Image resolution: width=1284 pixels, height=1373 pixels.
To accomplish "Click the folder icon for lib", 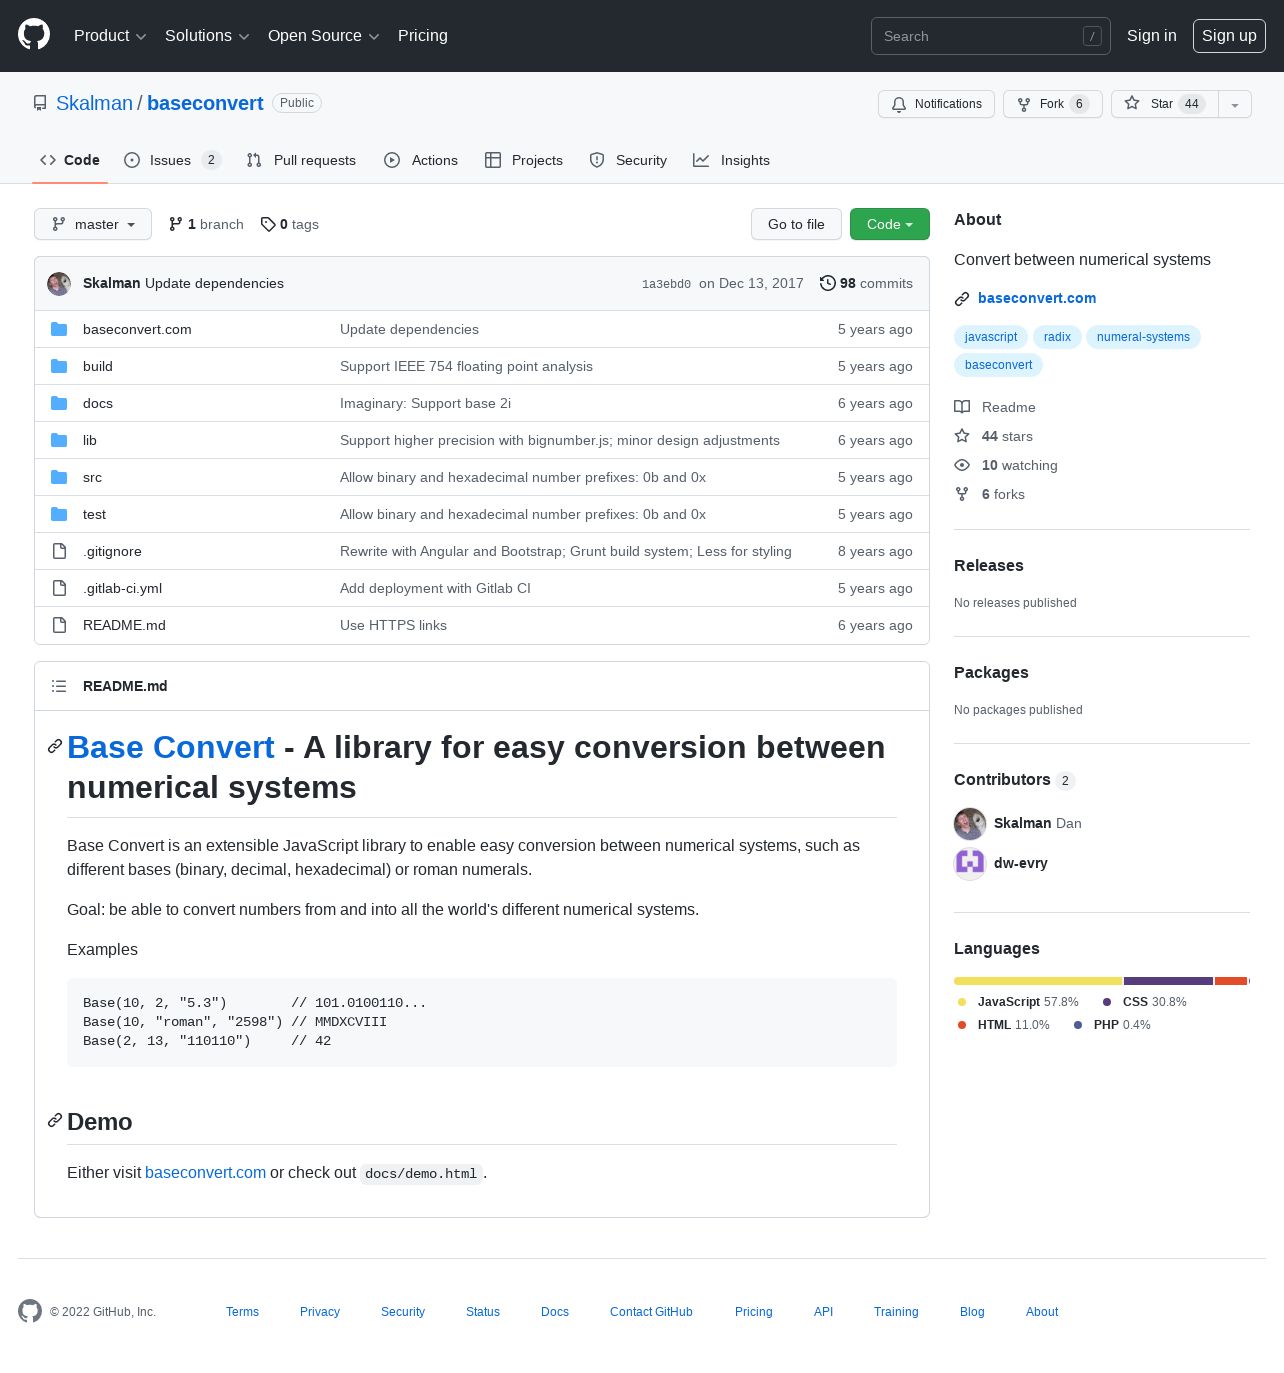I will coord(59,440).
